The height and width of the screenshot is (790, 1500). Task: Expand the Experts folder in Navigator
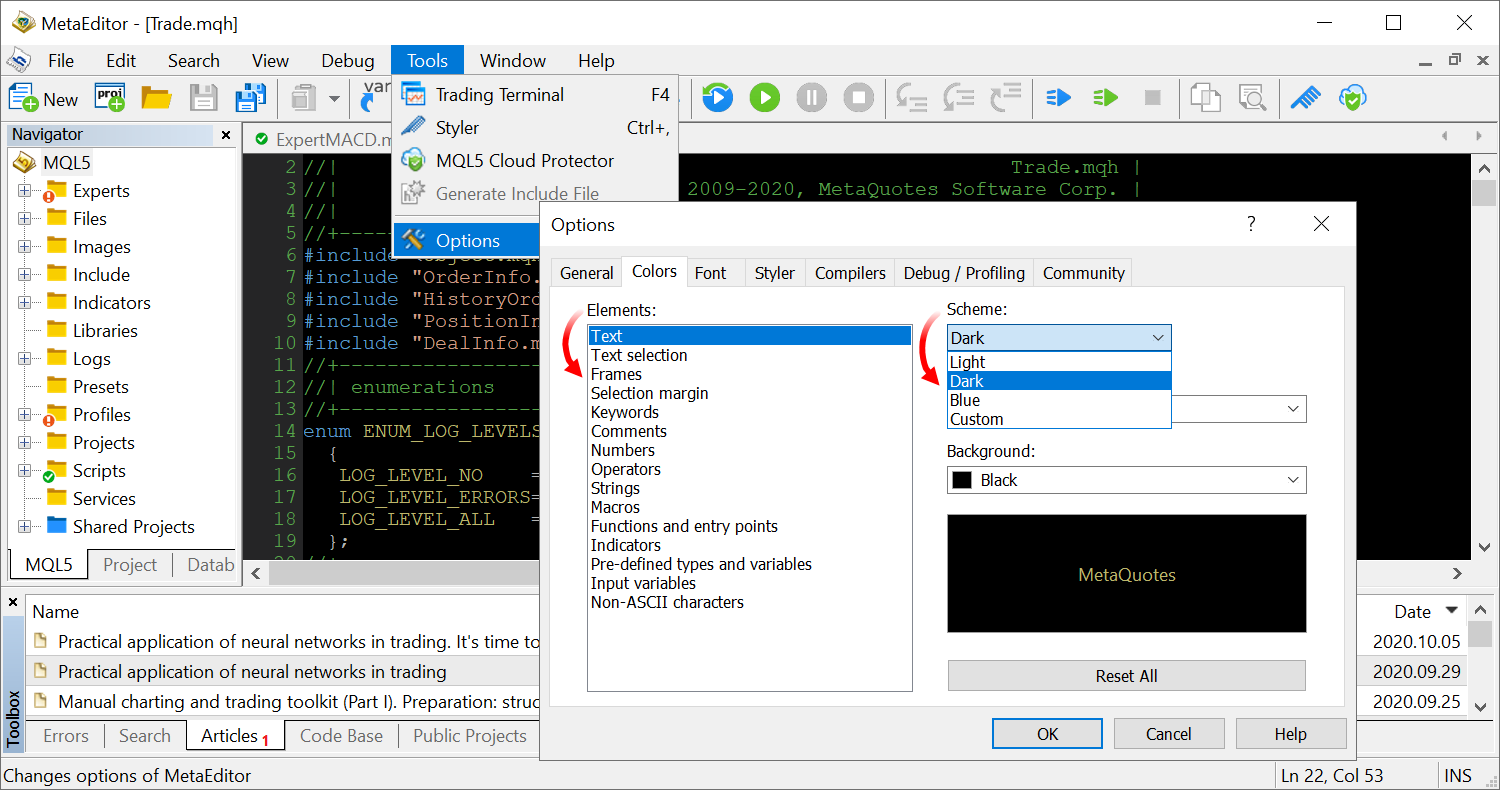coord(24,191)
